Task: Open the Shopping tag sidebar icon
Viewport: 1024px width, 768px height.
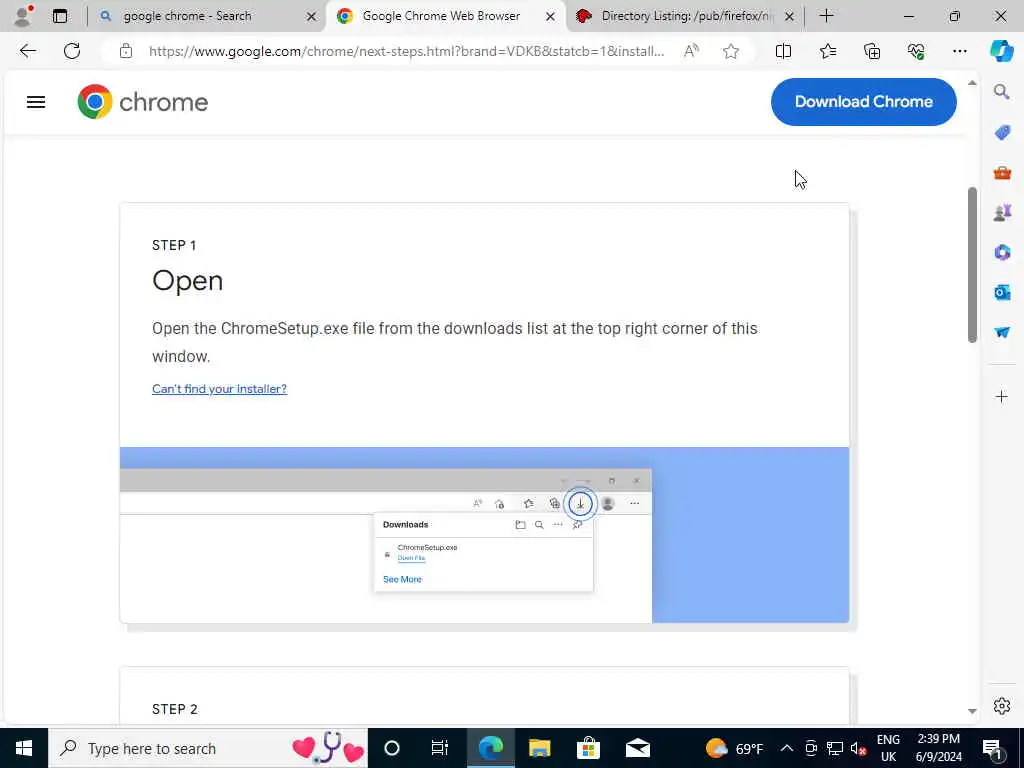Action: coord(1002,133)
